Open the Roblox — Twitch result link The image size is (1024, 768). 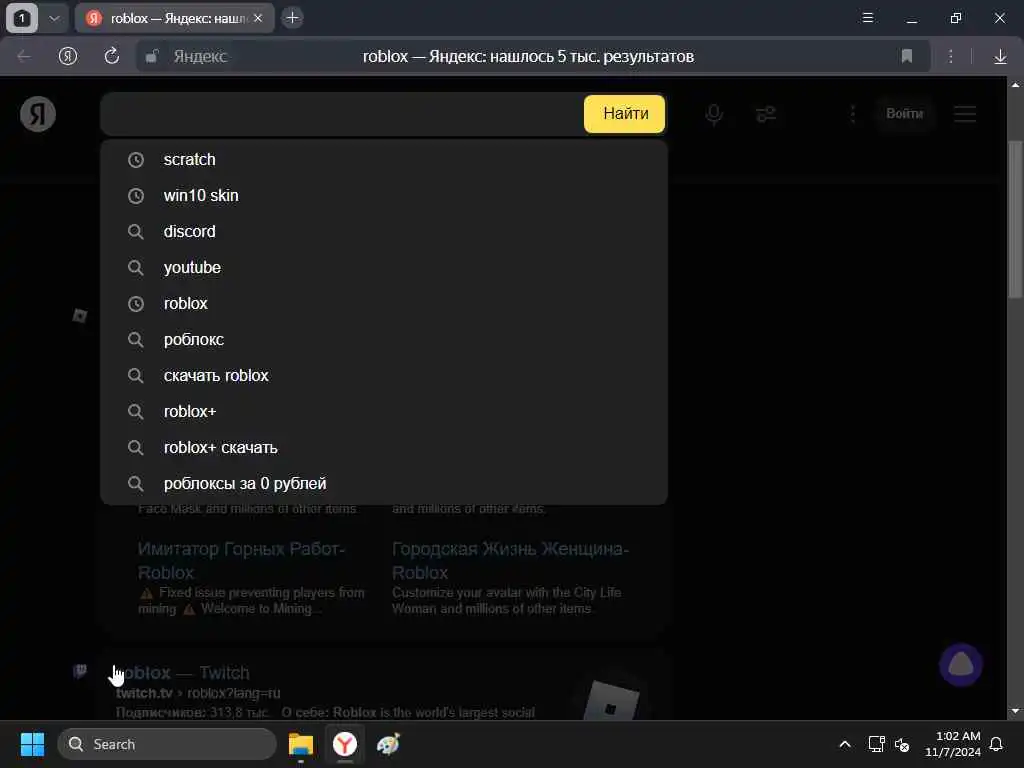pos(182,673)
